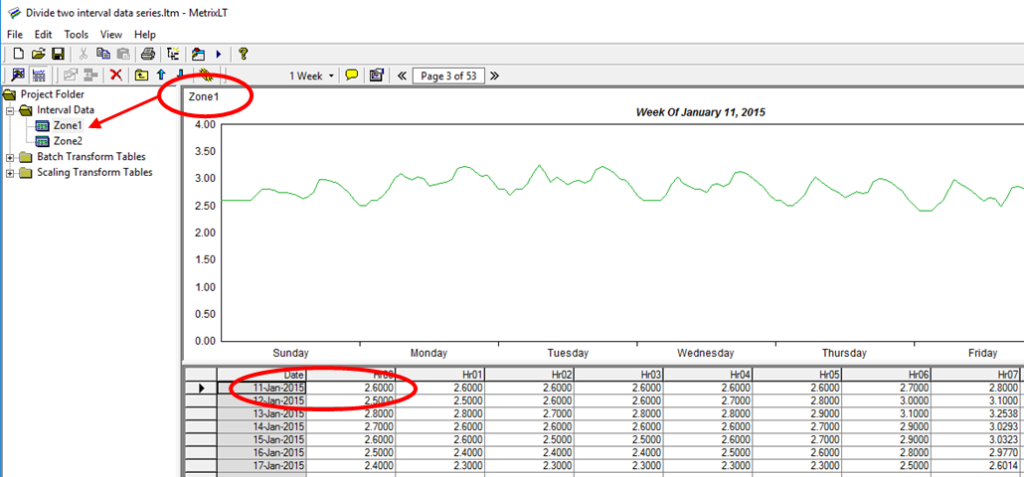The height and width of the screenshot is (477, 1024).
Task: Delete the item with the red X icon
Action: (116, 75)
